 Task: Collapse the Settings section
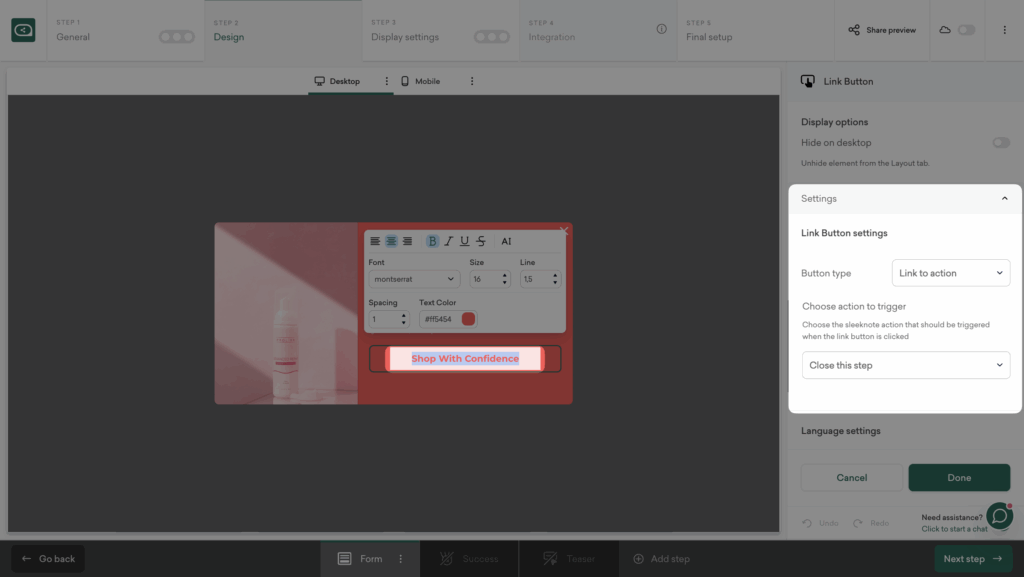pos(1004,199)
